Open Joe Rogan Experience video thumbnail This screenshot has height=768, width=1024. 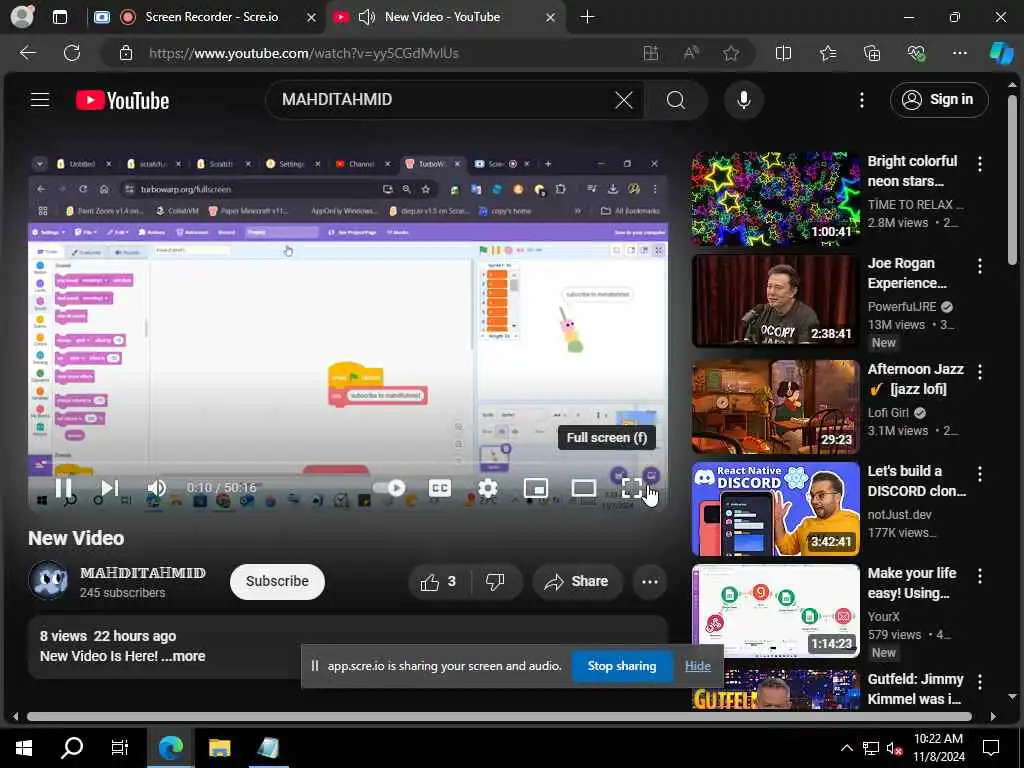coord(775,300)
